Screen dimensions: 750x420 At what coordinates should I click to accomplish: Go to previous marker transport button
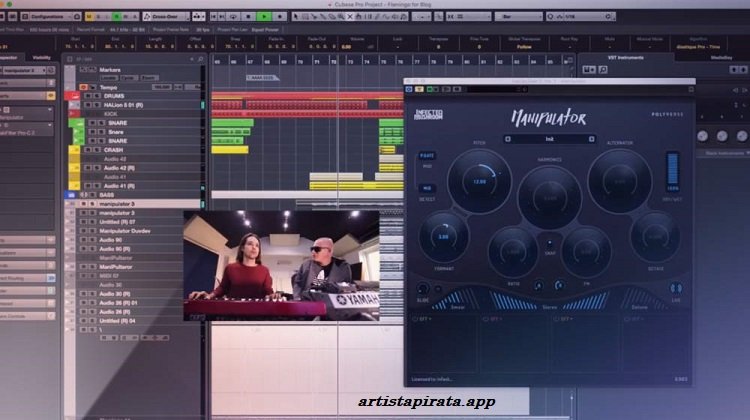coord(213,17)
